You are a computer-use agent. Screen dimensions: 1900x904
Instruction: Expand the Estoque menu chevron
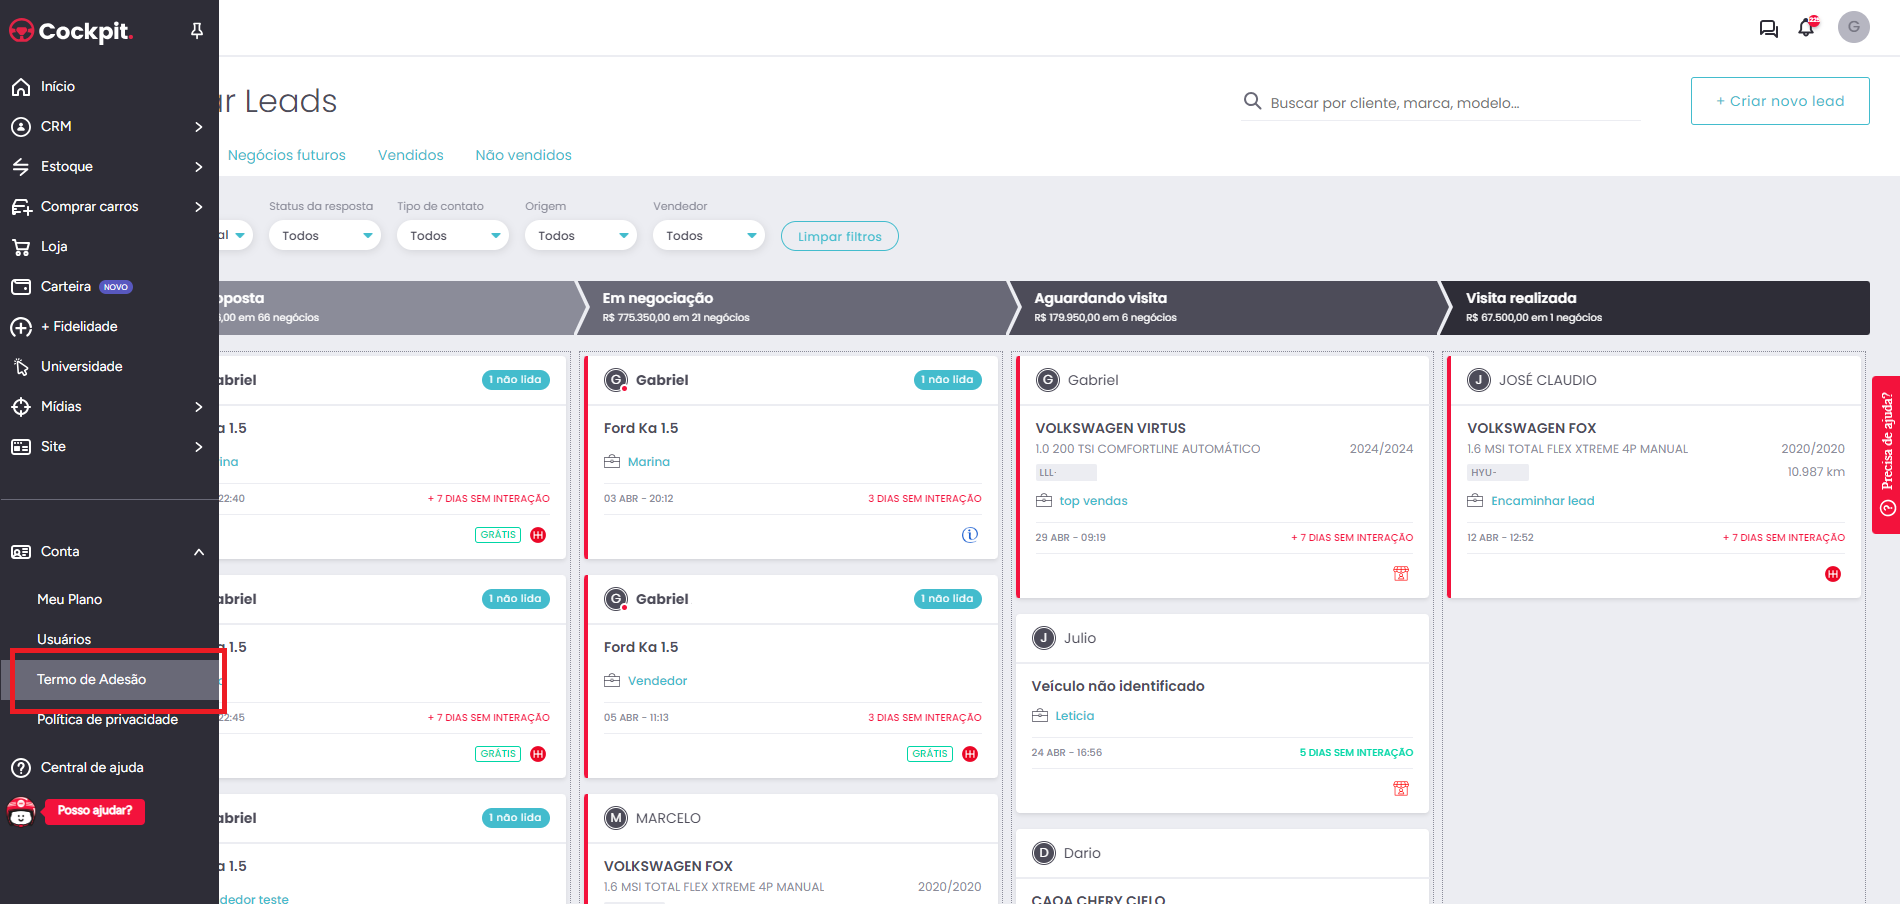[x=199, y=167]
